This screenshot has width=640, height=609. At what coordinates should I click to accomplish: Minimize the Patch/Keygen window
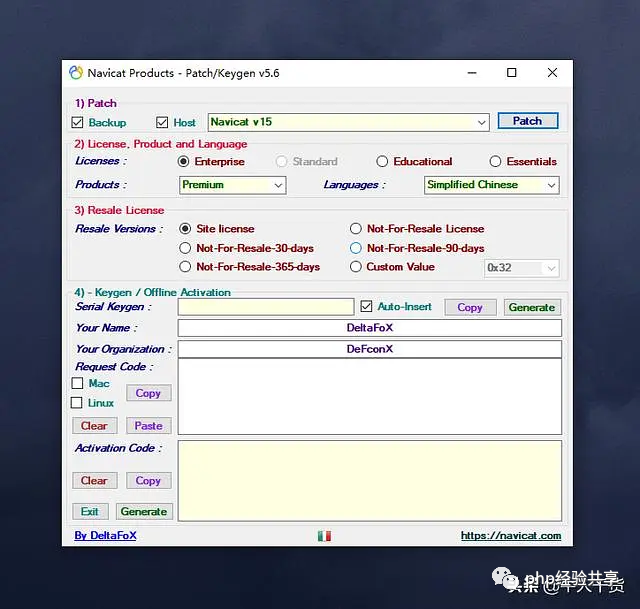pos(472,73)
